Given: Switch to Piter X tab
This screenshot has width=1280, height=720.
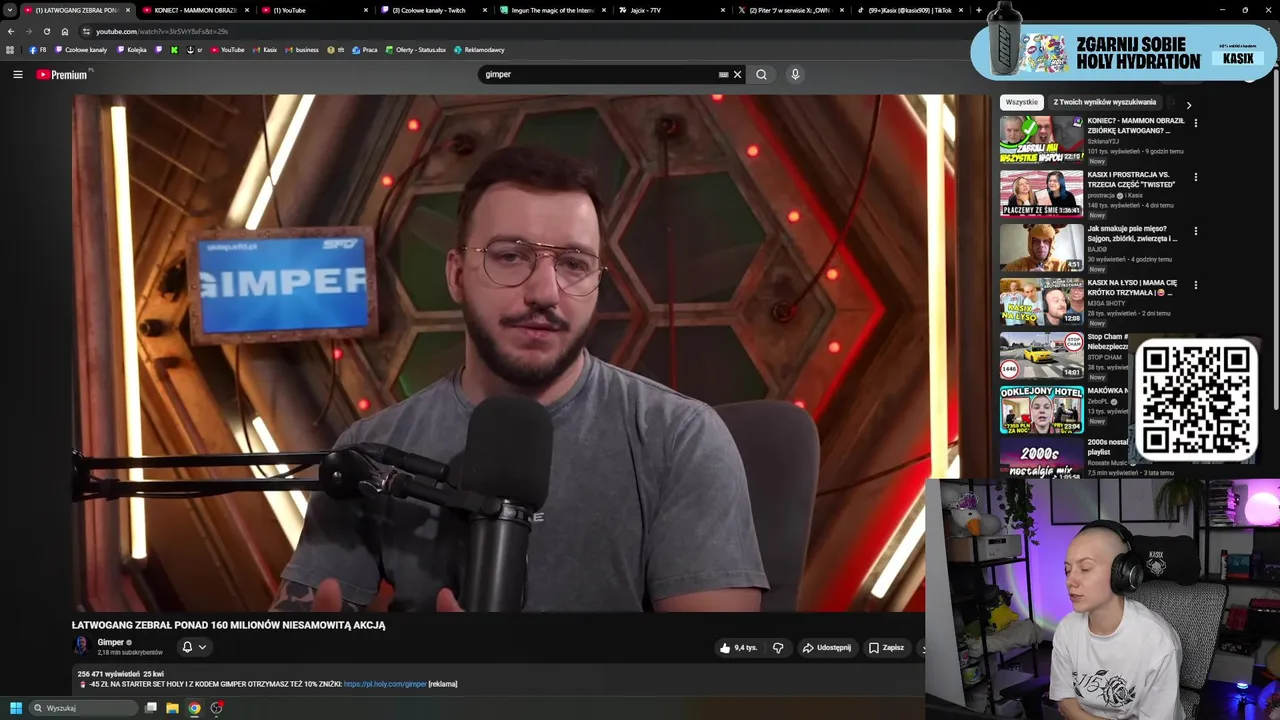Looking at the screenshot, I should [x=791, y=10].
